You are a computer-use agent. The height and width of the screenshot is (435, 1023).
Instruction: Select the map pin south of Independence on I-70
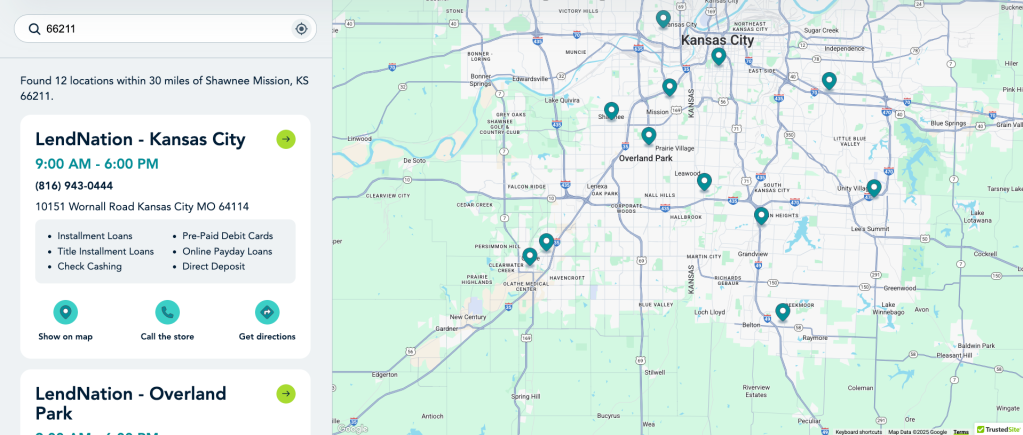(829, 80)
